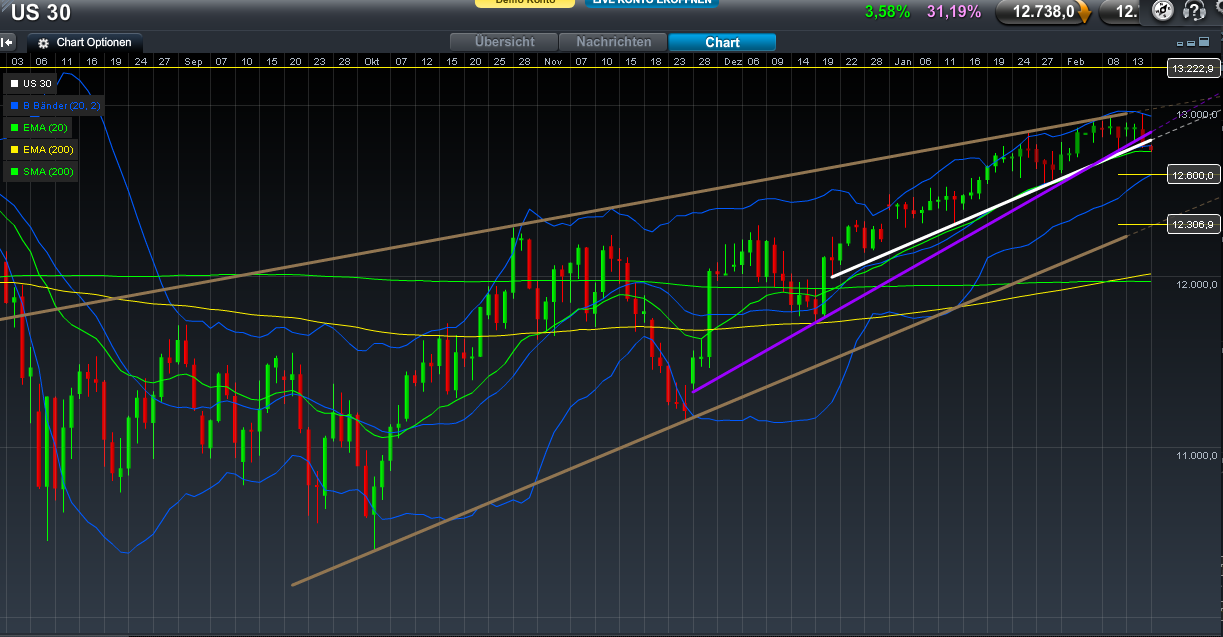The width and height of the screenshot is (1223, 637).
Task: Select the 12.600,0 price level marker
Action: pyautogui.click(x=1193, y=176)
